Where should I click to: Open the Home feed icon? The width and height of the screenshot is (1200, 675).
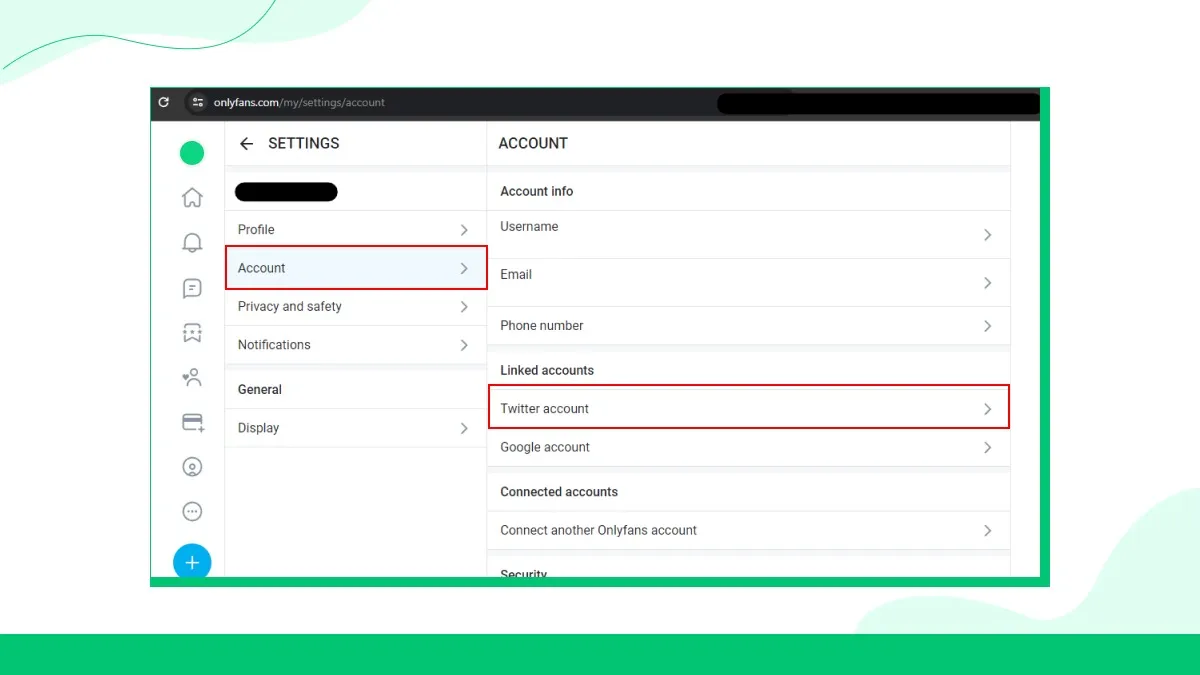(192, 198)
